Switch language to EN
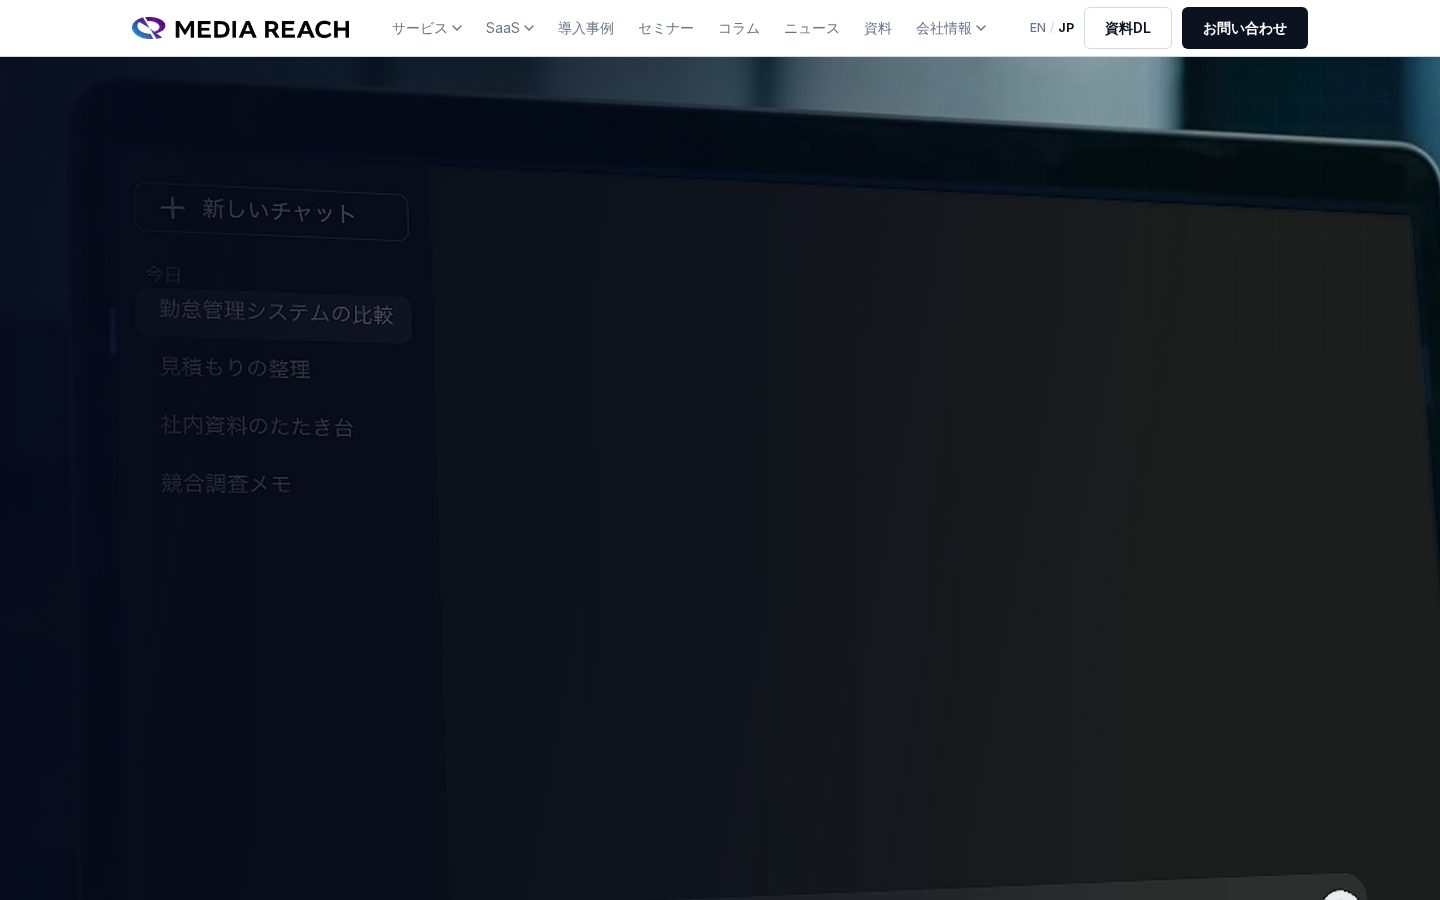Screen dimensions: 1440x900 point(1038,28)
